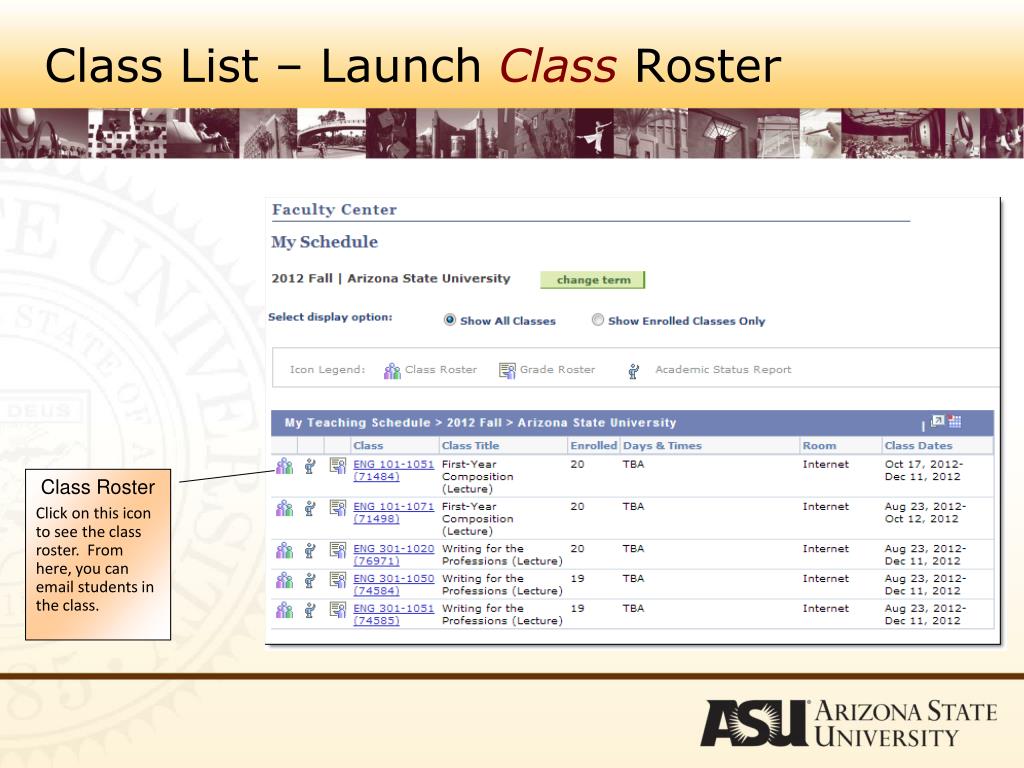
Task: Click 'Aug 23, 2012- Oct 12, 2012' dates cell
Action: click(x=925, y=512)
